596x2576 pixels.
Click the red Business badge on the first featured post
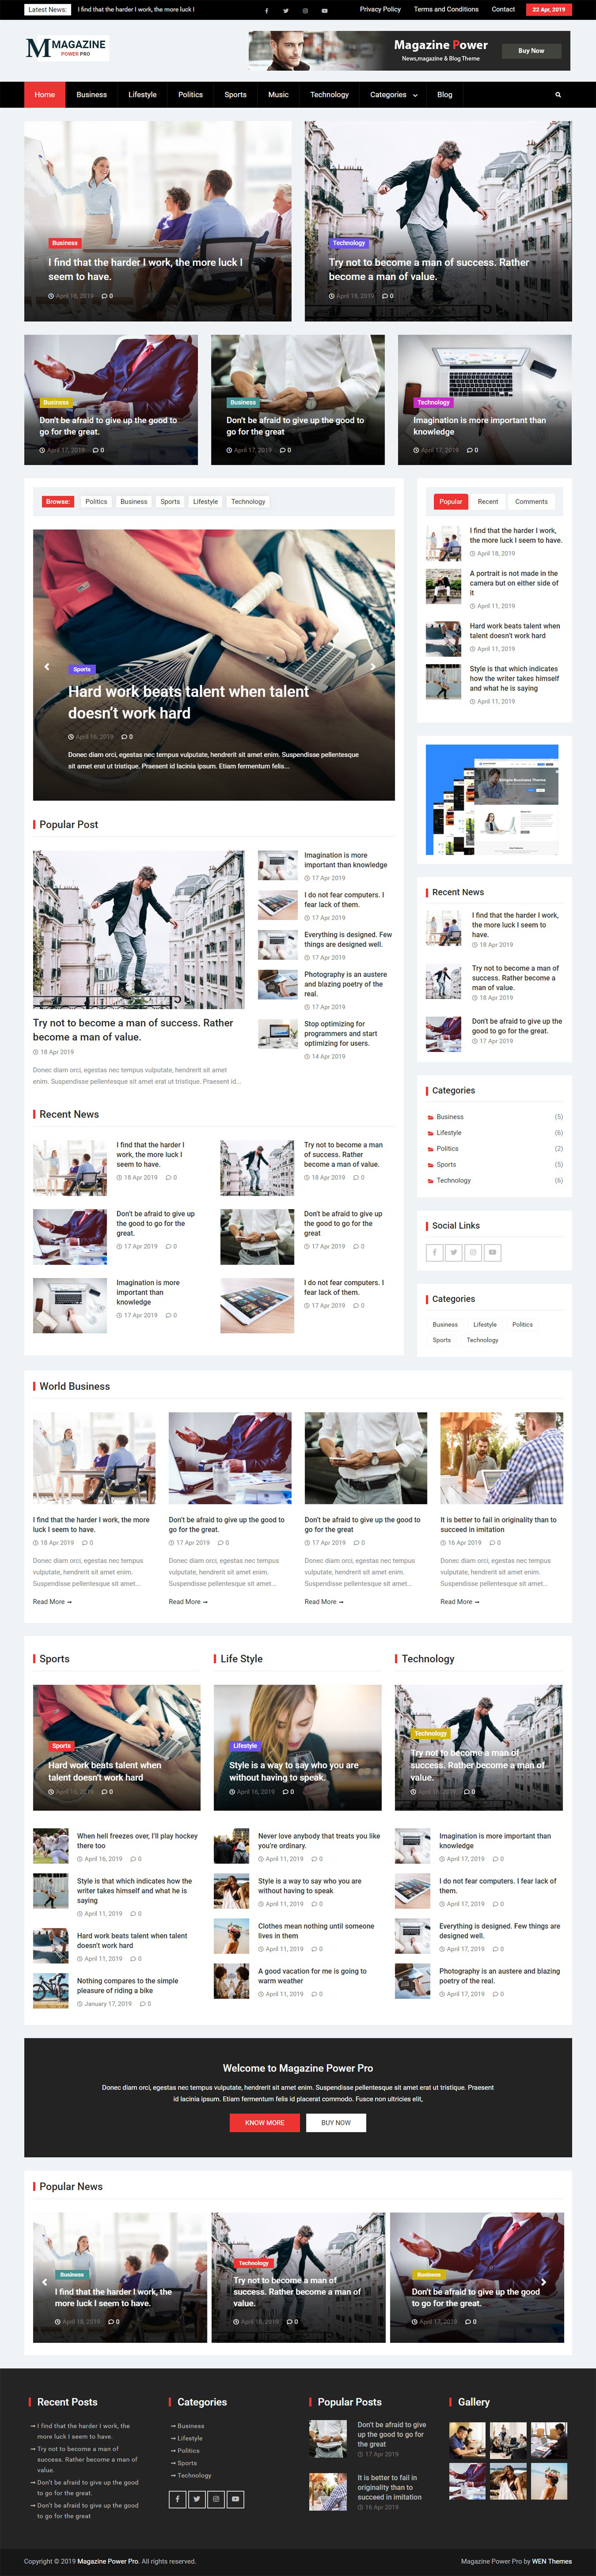(x=65, y=243)
